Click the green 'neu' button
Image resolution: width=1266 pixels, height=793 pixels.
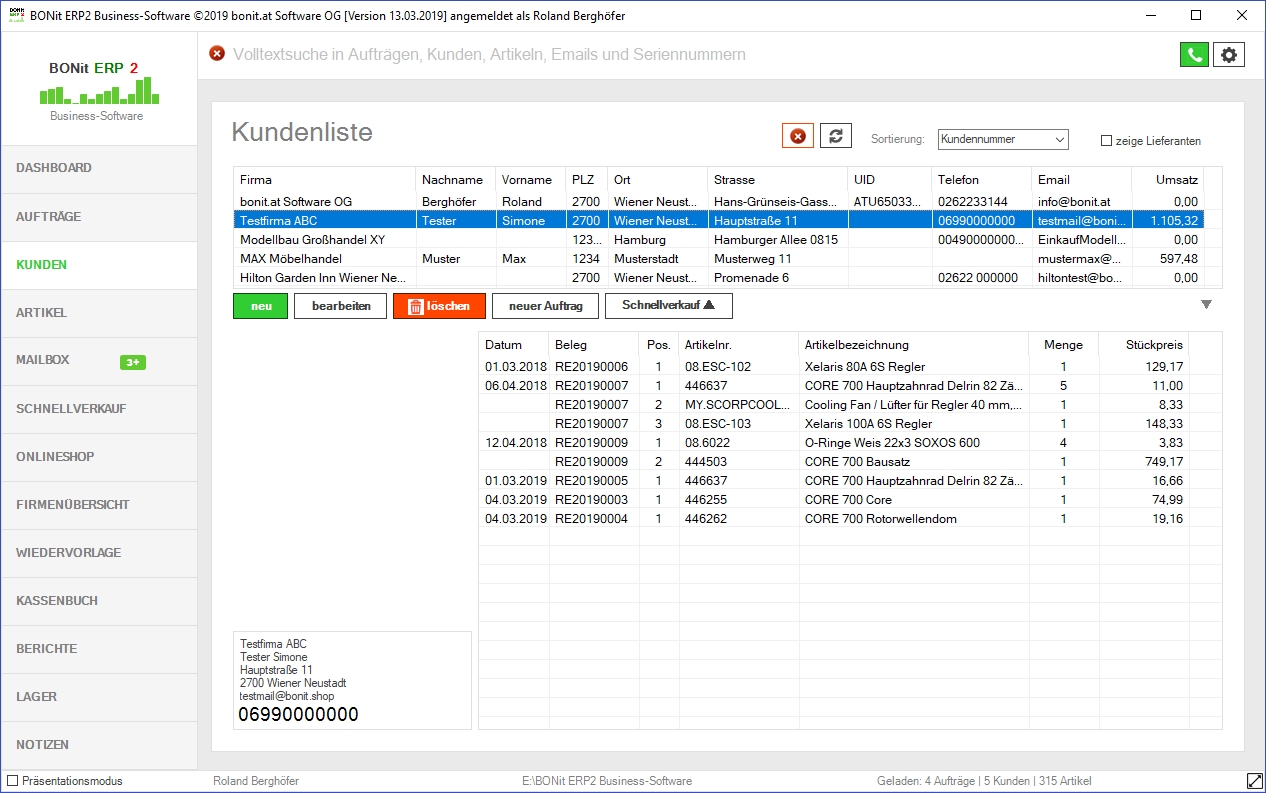pos(261,306)
